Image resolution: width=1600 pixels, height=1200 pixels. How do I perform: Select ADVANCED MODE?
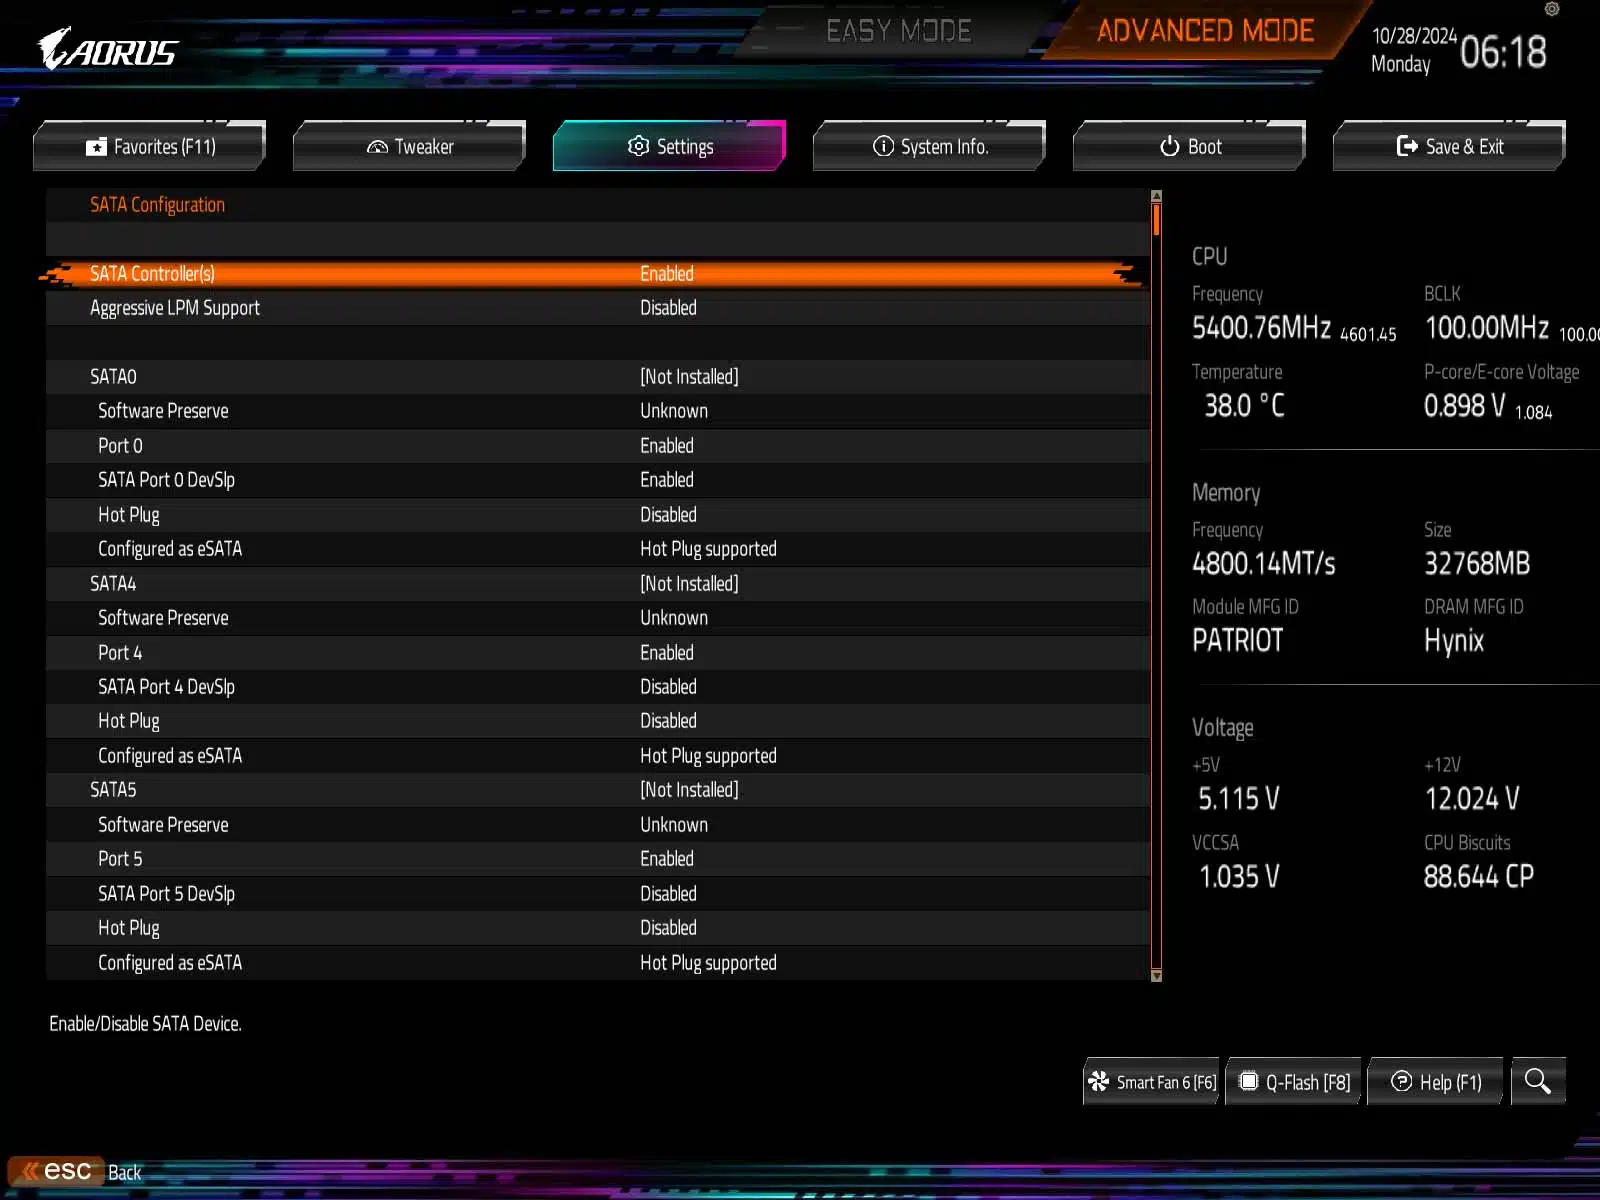point(1205,31)
